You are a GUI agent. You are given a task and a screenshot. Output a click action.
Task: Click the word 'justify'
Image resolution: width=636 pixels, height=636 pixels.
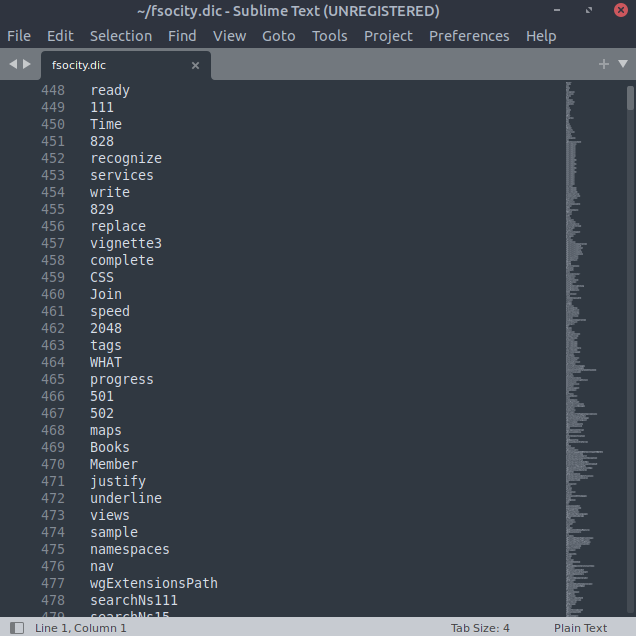coord(118,481)
